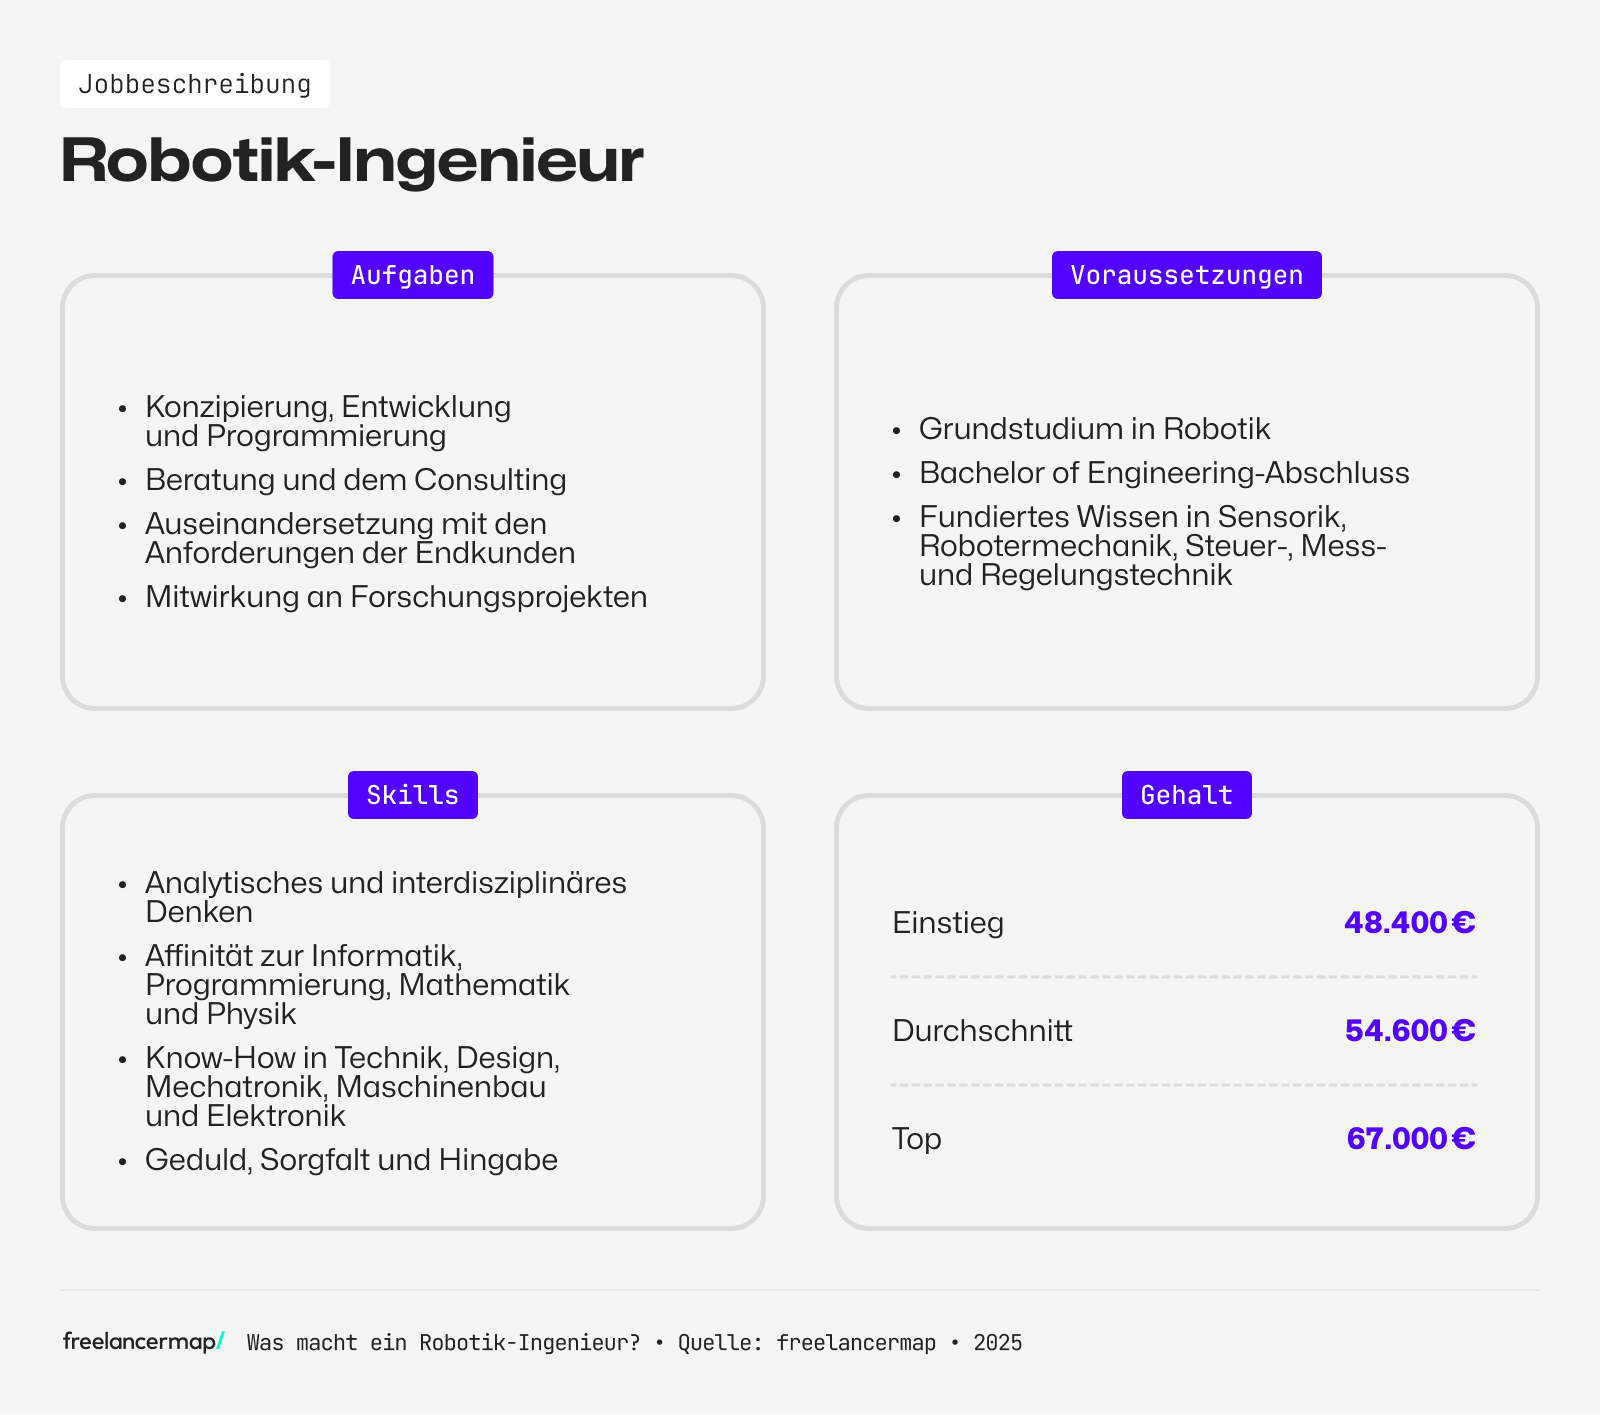
Task: Click the footer text "Was macht ein Robotik-Ingenieur?"
Action: (x=443, y=1343)
